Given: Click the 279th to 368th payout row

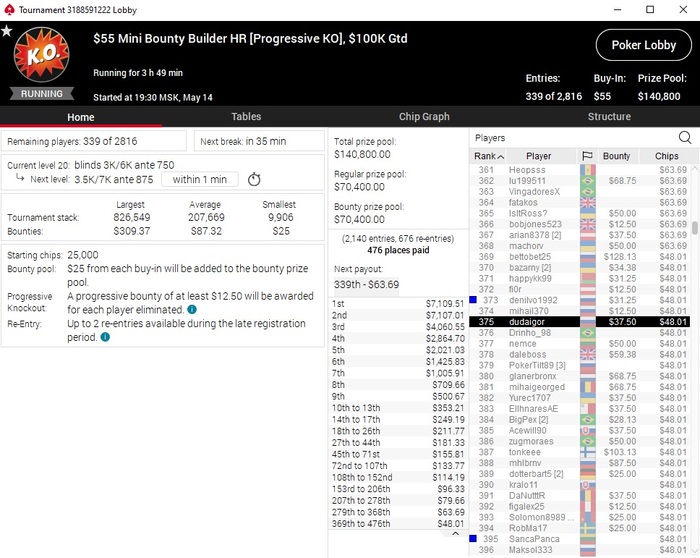Looking at the screenshot, I should tap(398, 512).
